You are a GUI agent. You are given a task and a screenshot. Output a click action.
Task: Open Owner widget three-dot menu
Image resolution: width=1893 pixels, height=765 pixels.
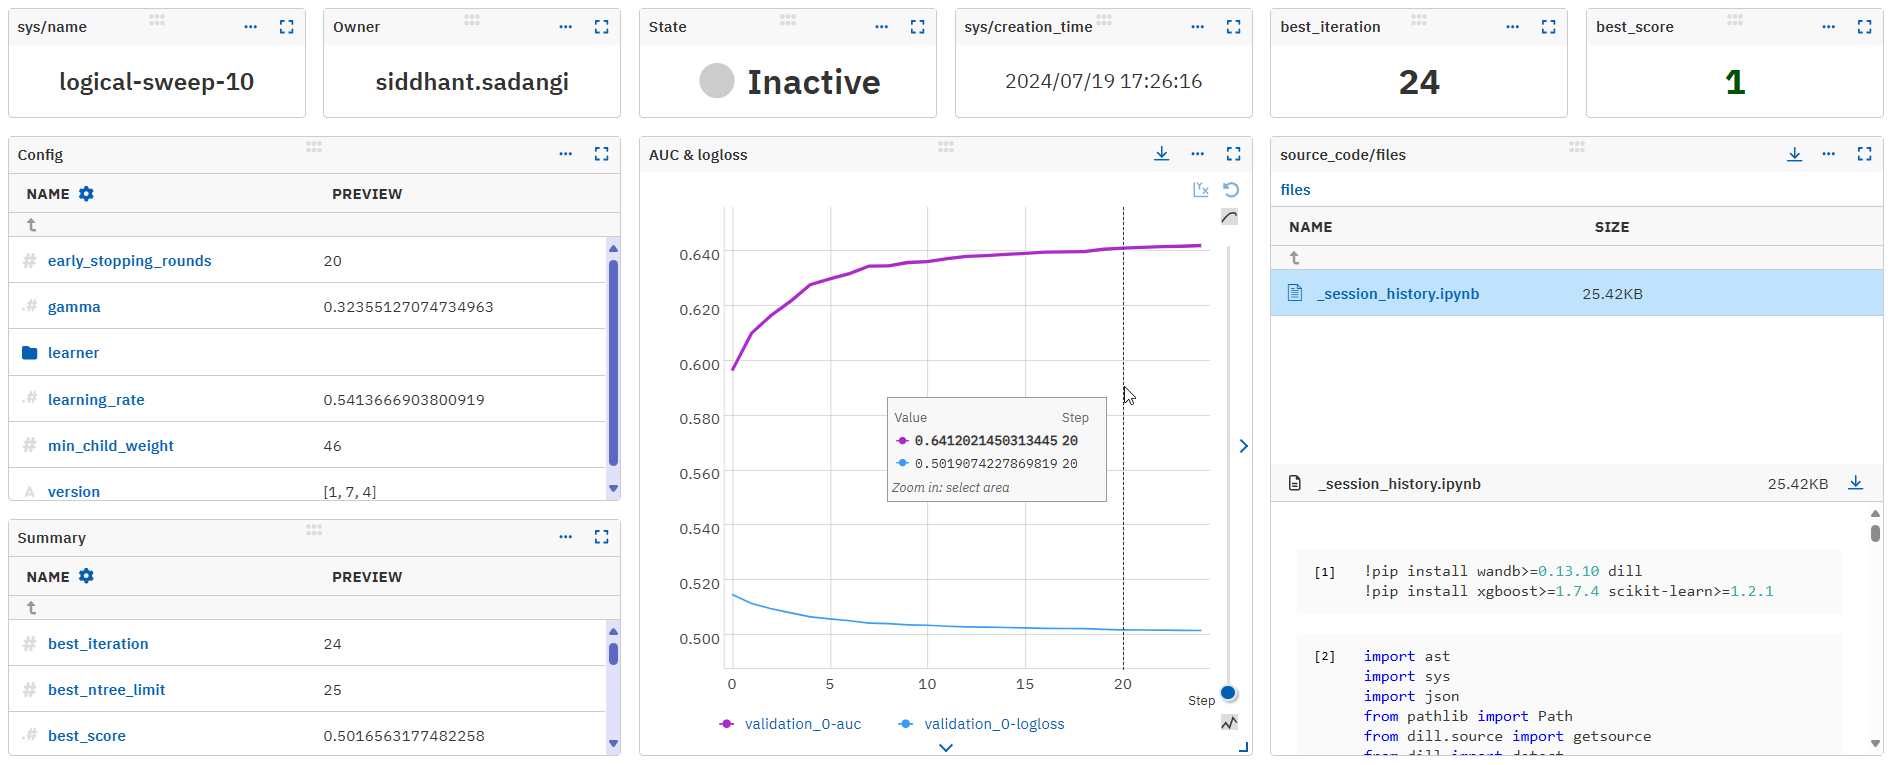pyautogui.click(x=566, y=27)
